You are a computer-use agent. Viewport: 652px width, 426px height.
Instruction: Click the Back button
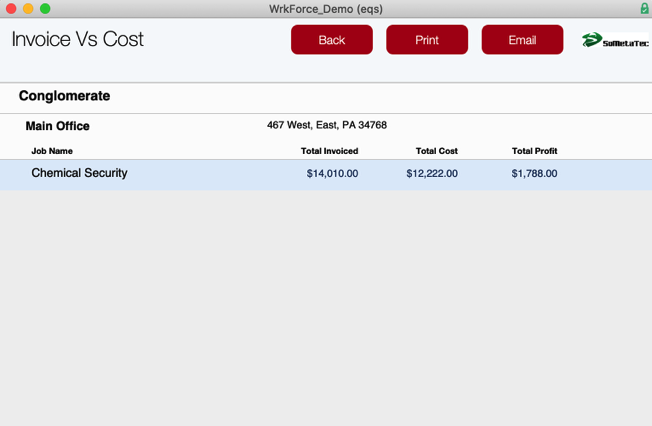pos(331,40)
